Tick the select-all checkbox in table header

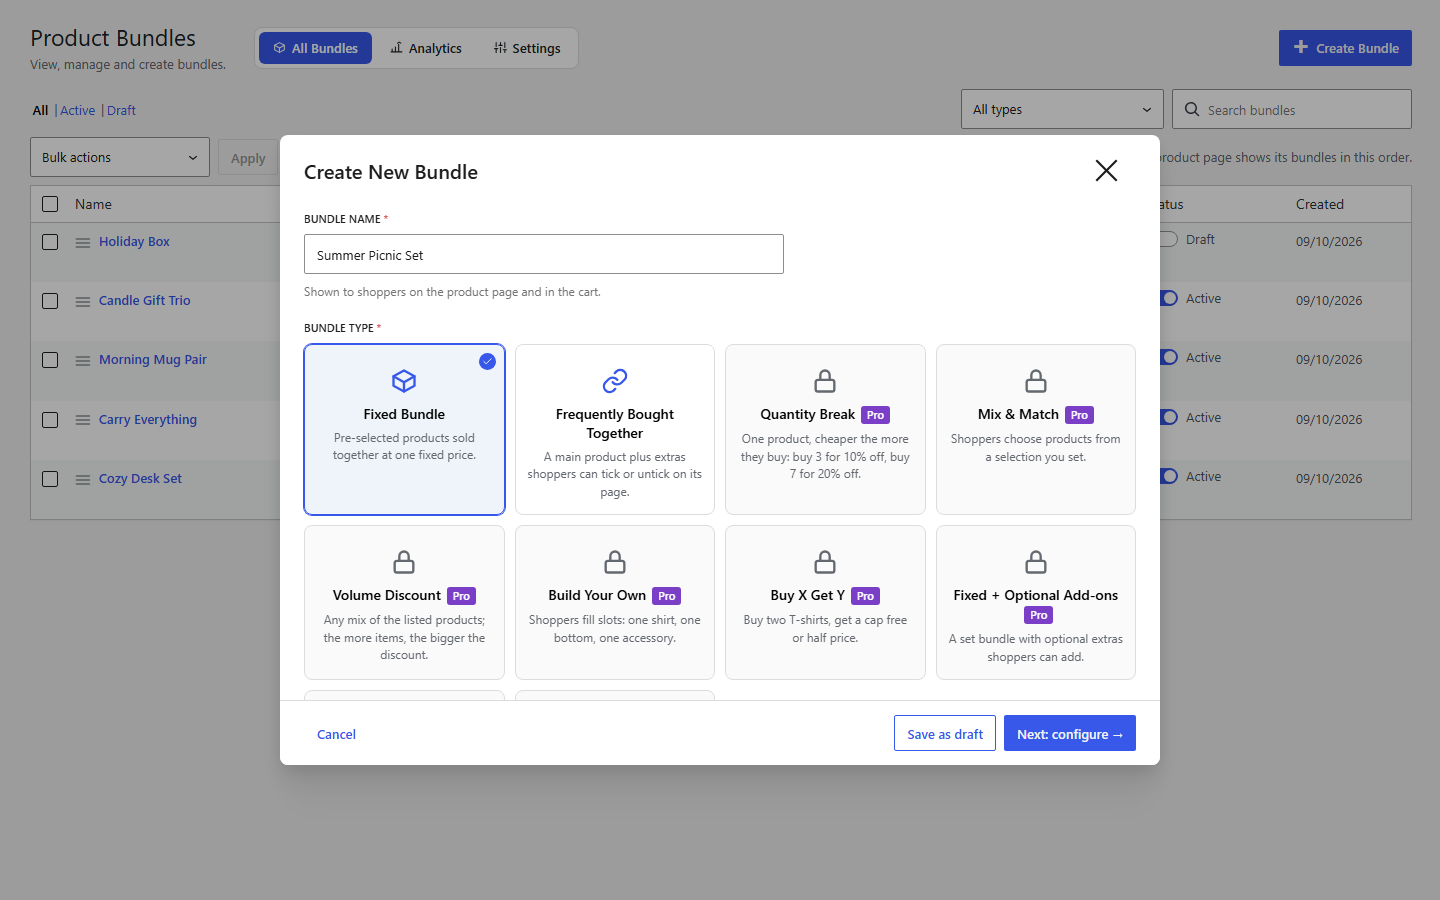[50, 204]
